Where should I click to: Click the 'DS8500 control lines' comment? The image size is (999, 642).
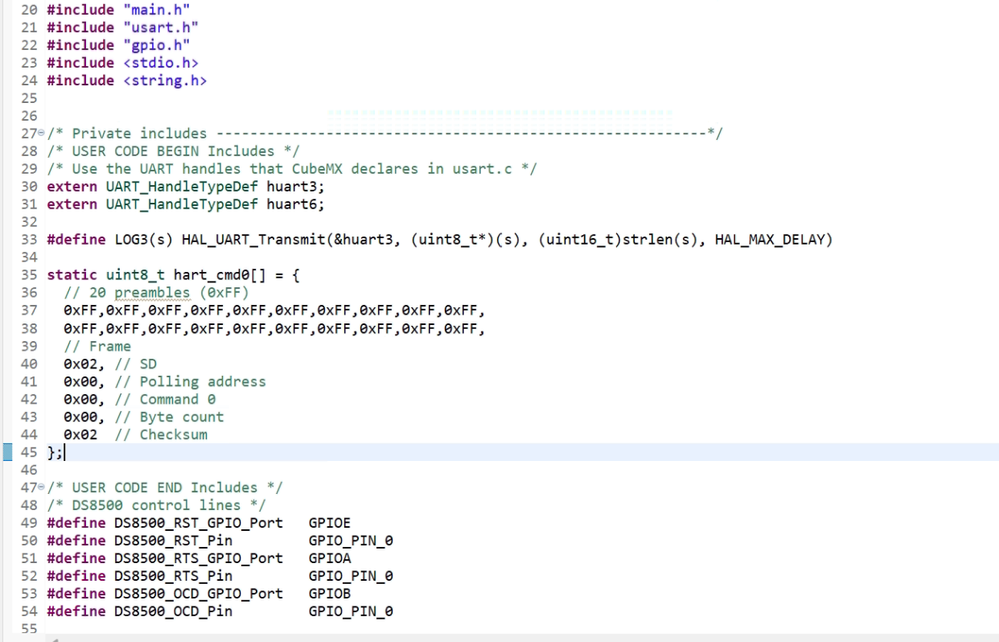click(157, 506)
